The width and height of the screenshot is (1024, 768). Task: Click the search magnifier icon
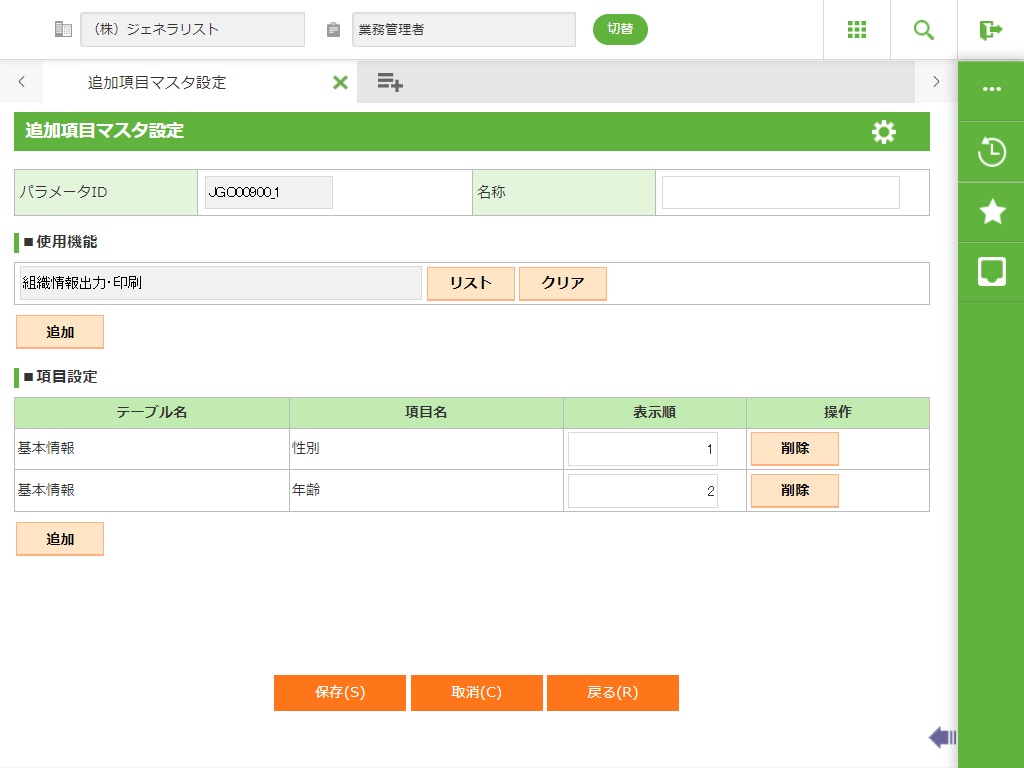click(924, 30)
